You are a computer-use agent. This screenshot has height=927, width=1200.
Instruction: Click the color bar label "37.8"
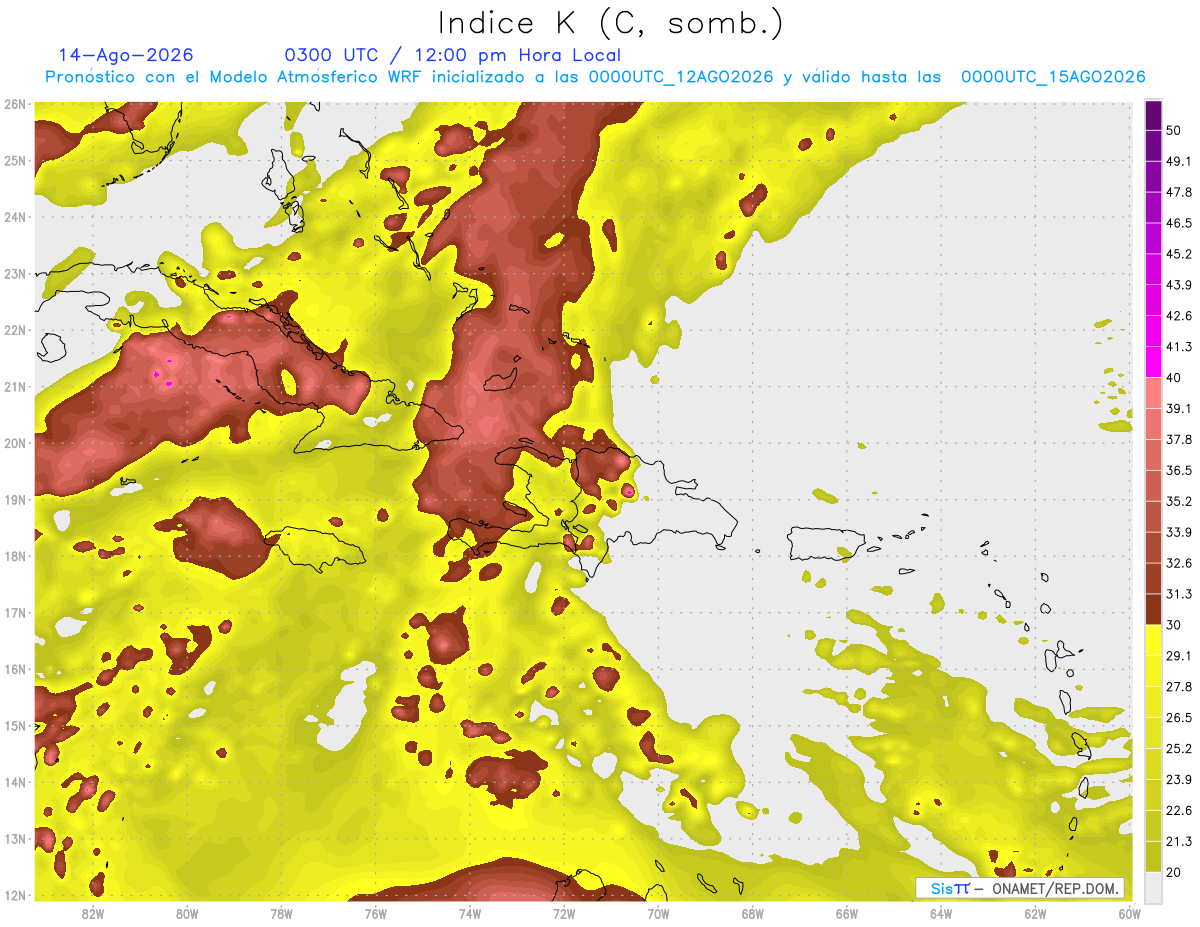click(1178, 439)
